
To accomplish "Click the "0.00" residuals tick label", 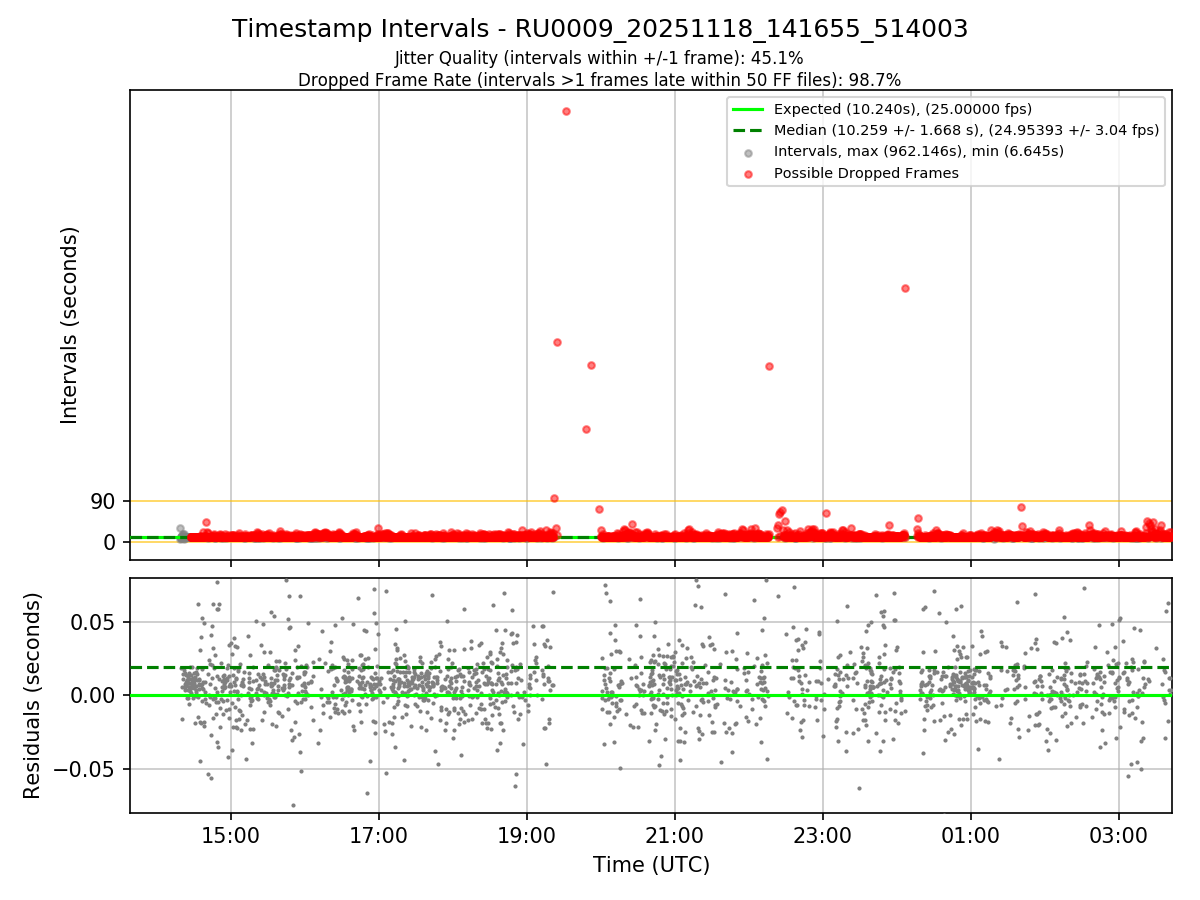I will [x=95, y=695].
